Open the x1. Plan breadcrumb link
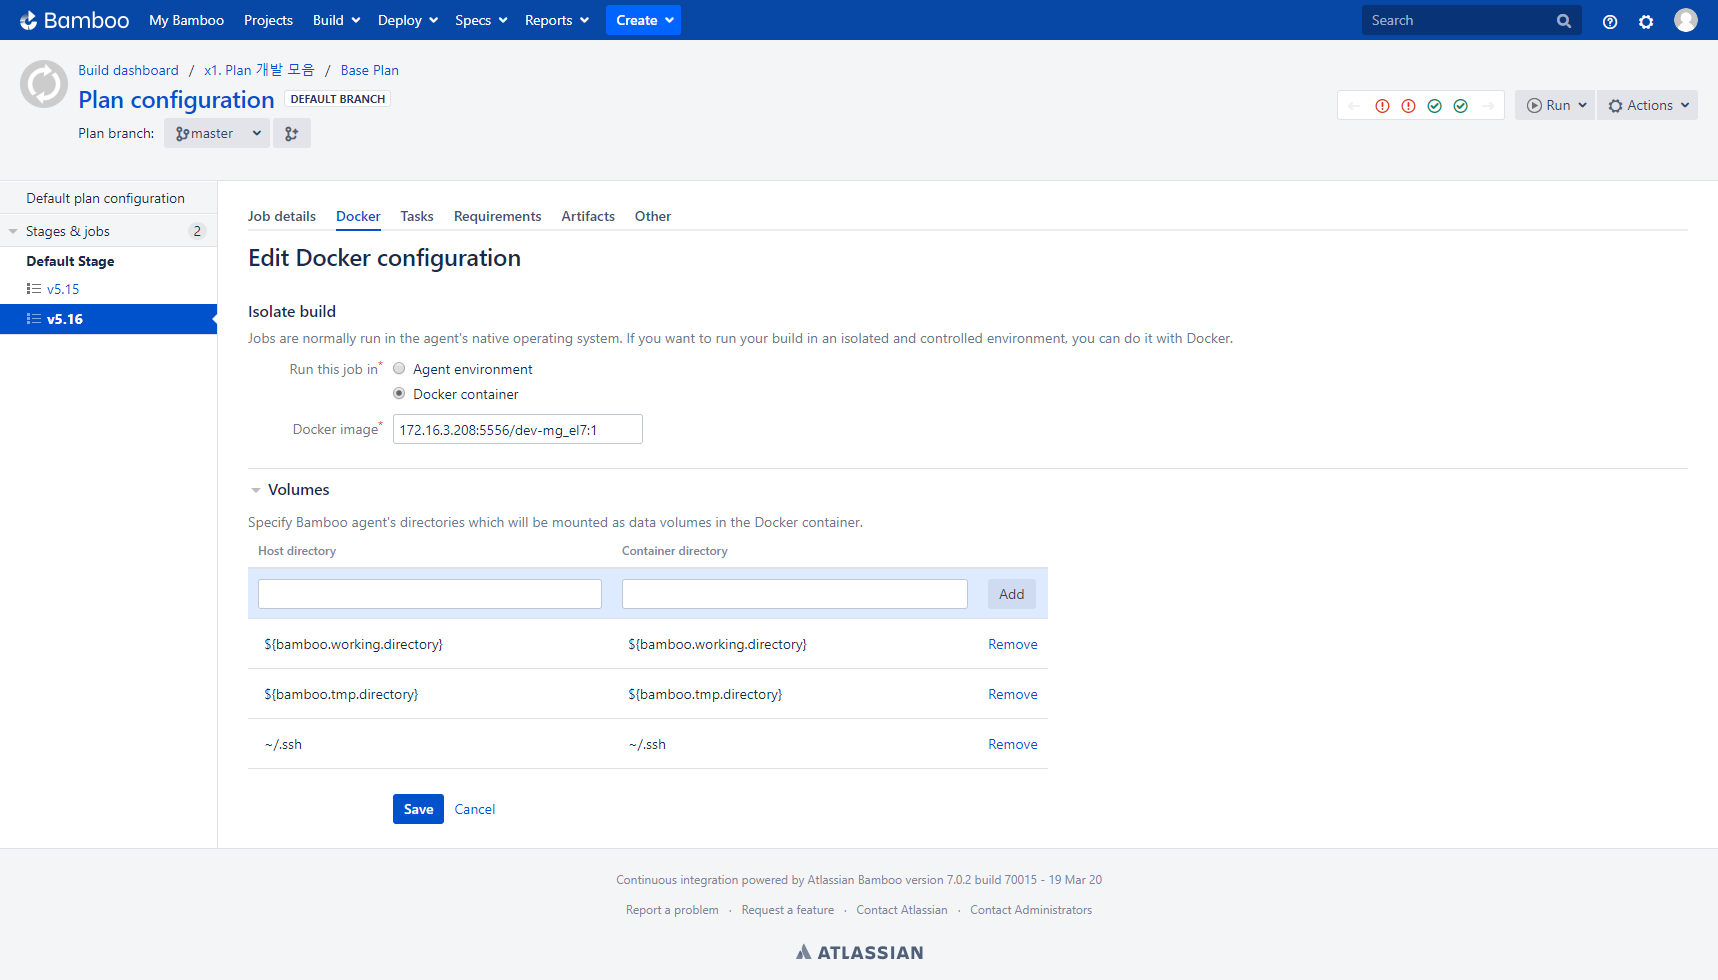Screen dimensions: 1718x980 click(x=259, y=70)
